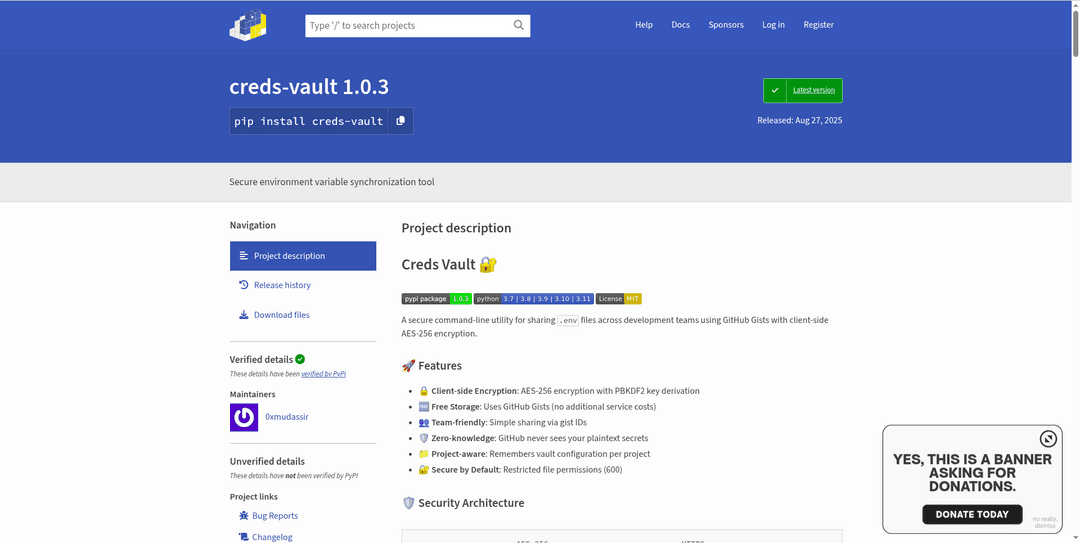Click the Download files icon

pyautogui.click(x=243, y=315)
